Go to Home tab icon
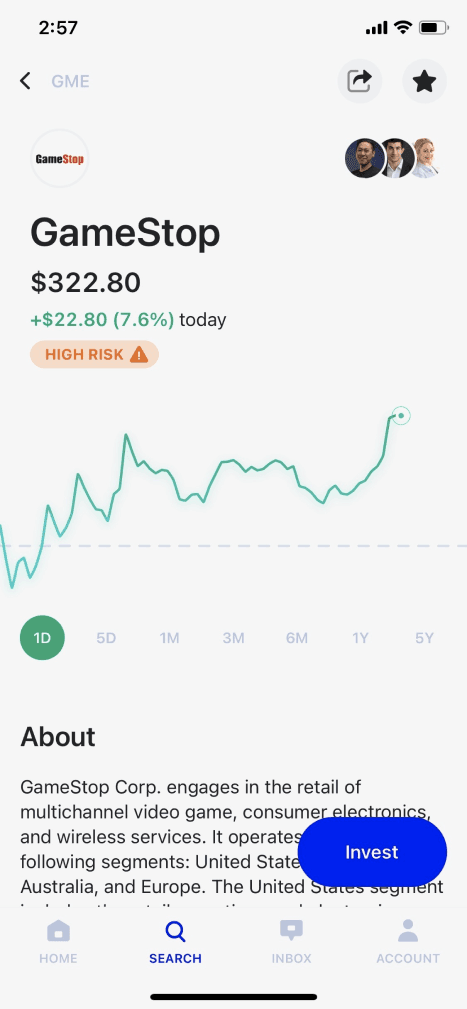Screen dimensions: 467x1009 point(59,930)
